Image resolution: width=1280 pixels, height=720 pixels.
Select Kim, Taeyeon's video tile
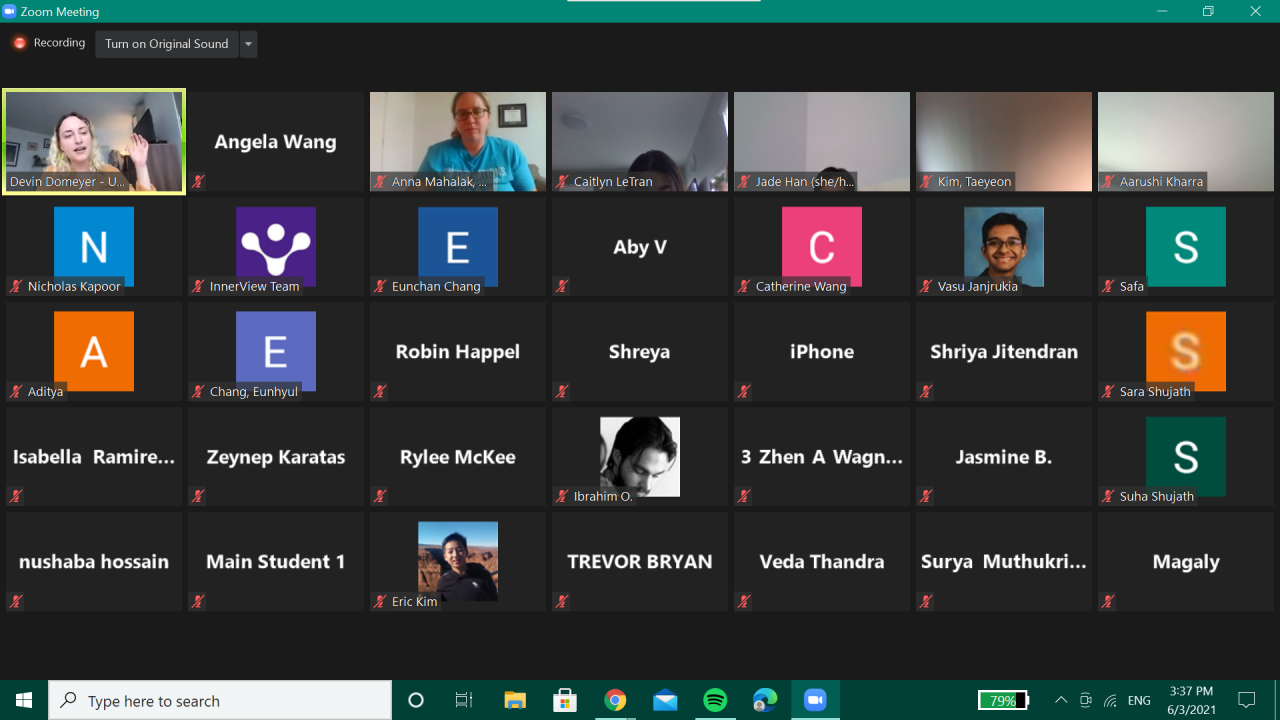[x=1004, y=141]
